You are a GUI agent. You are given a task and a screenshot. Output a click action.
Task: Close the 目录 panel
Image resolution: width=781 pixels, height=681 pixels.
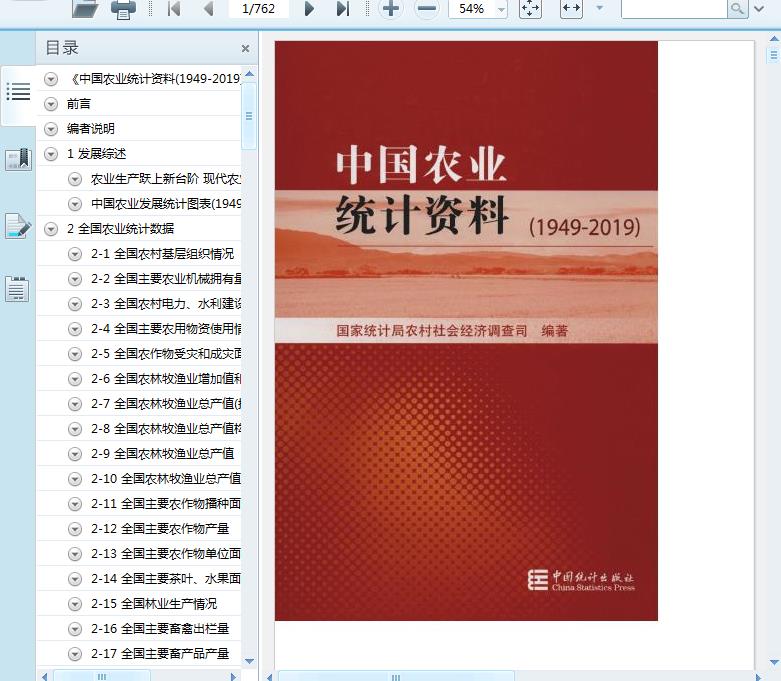[245, 48]
